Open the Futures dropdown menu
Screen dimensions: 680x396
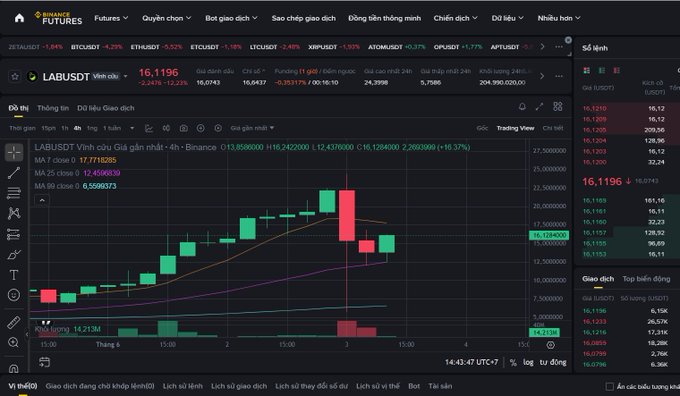111,18
